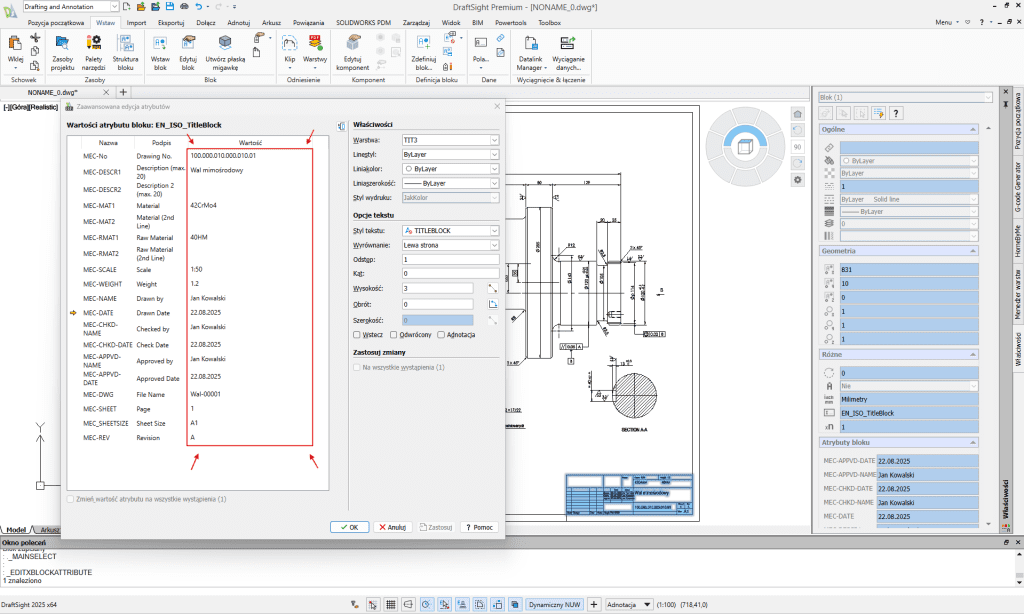Collapse Atrybuty bloku section
Viewport: 1024px width, 614px height.
point(973,442)
